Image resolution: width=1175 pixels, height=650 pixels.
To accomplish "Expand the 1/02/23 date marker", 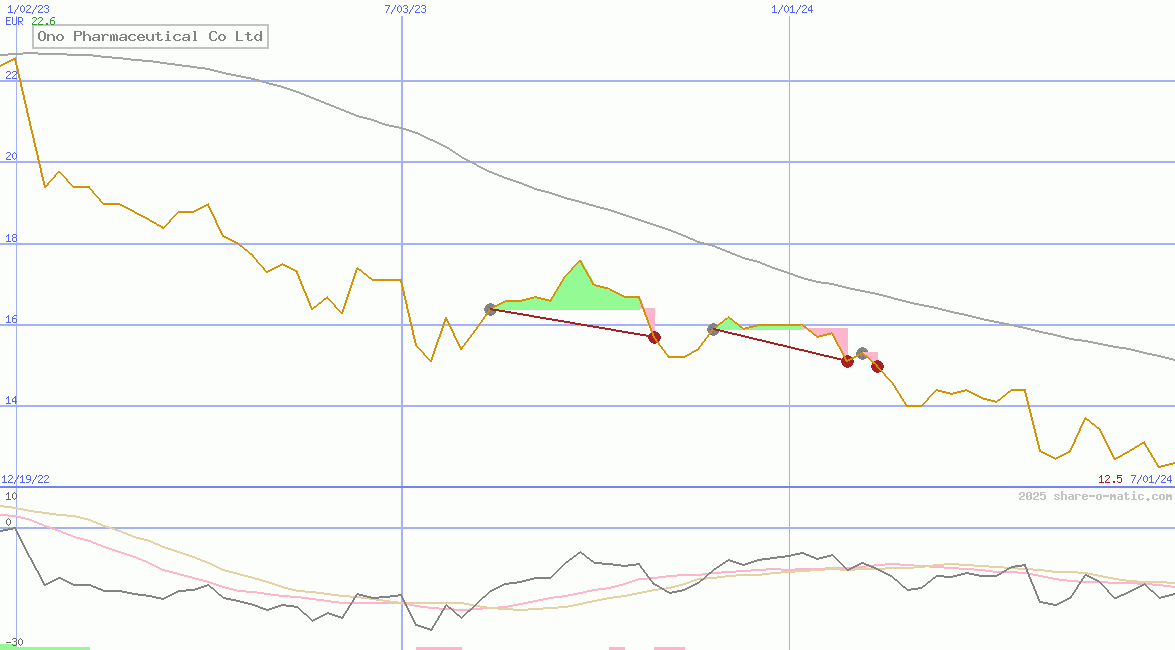I will [27, 8].
